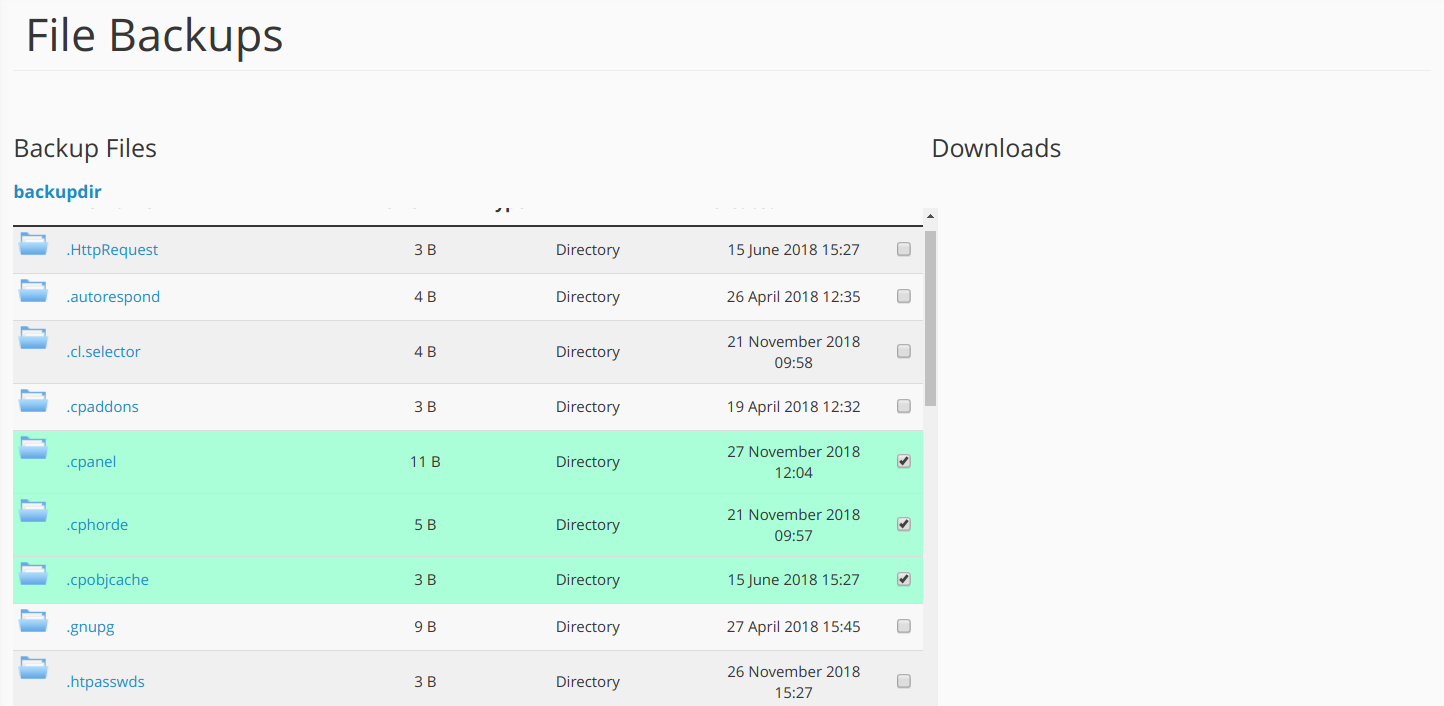Uncheck the .cpanel directory checkbox
The image size is (1444, 706).
904,461
